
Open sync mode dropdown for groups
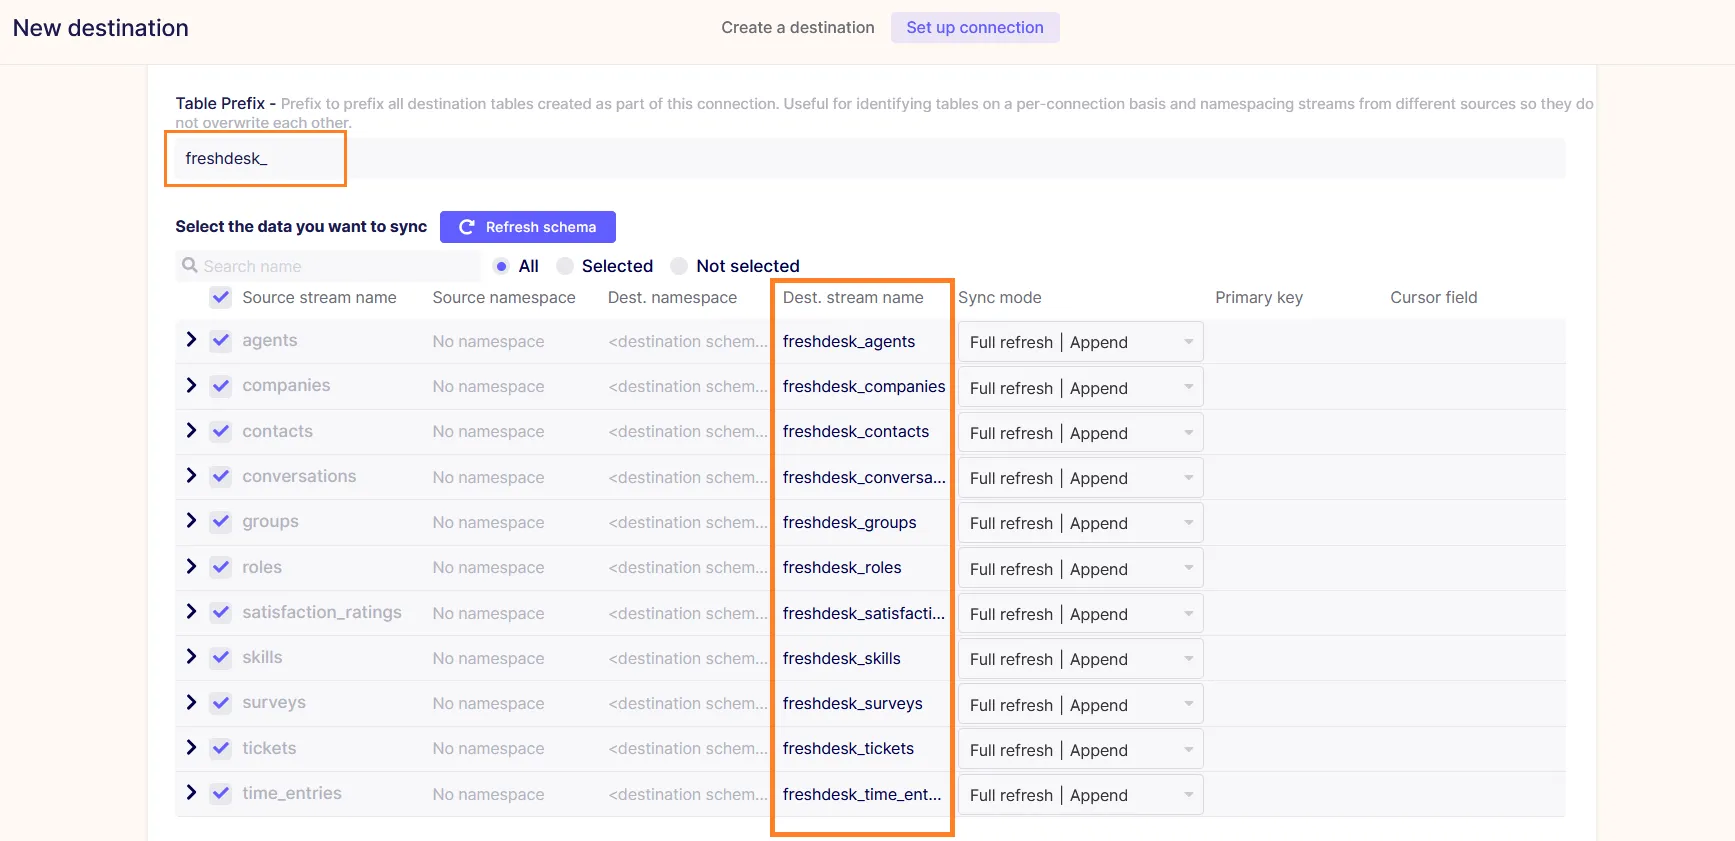click(x=1080, y=523)
